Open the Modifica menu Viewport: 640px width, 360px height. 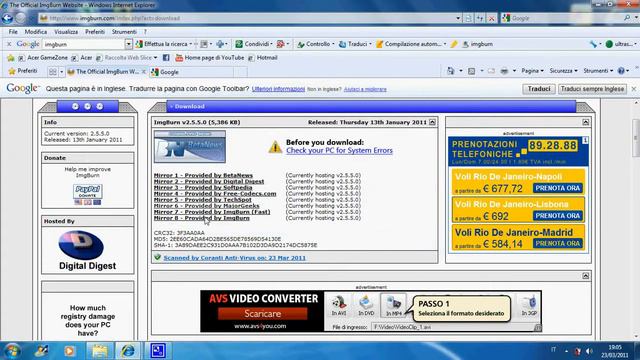coord(36,32)
